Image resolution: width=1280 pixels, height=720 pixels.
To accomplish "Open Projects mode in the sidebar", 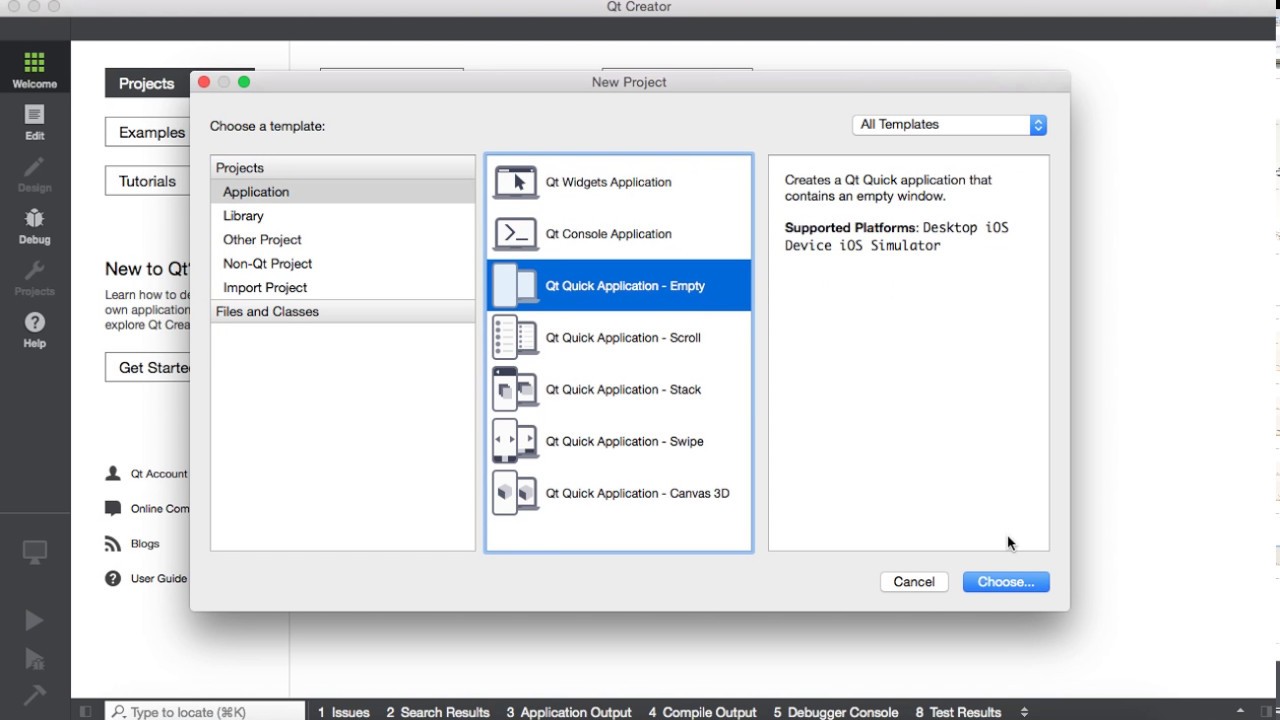I will [35, 278].
